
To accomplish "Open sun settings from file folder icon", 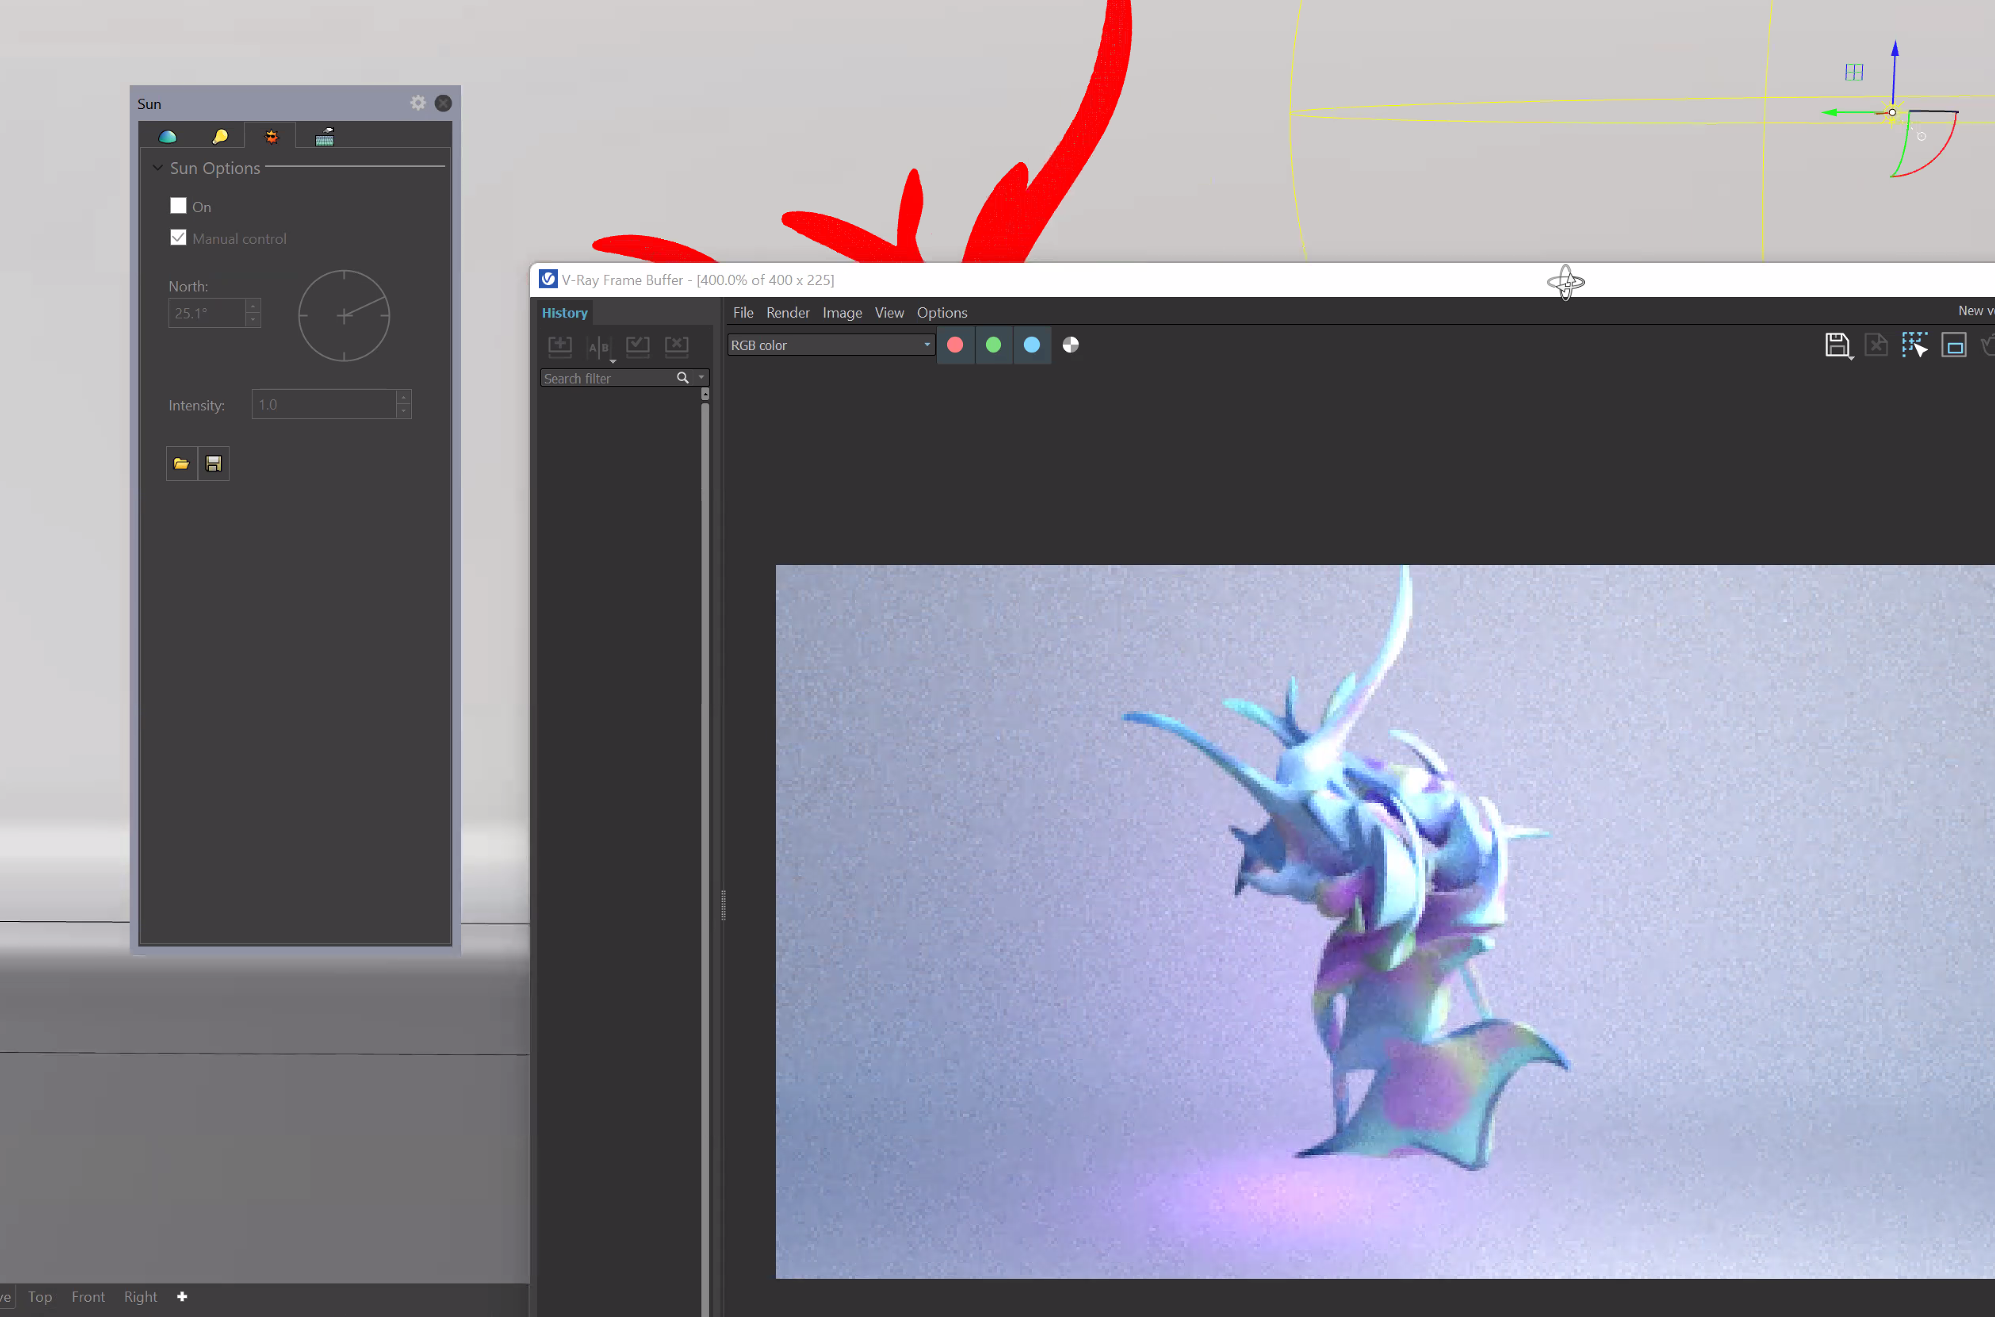I will pyautogui.click(x=181, y=463).
